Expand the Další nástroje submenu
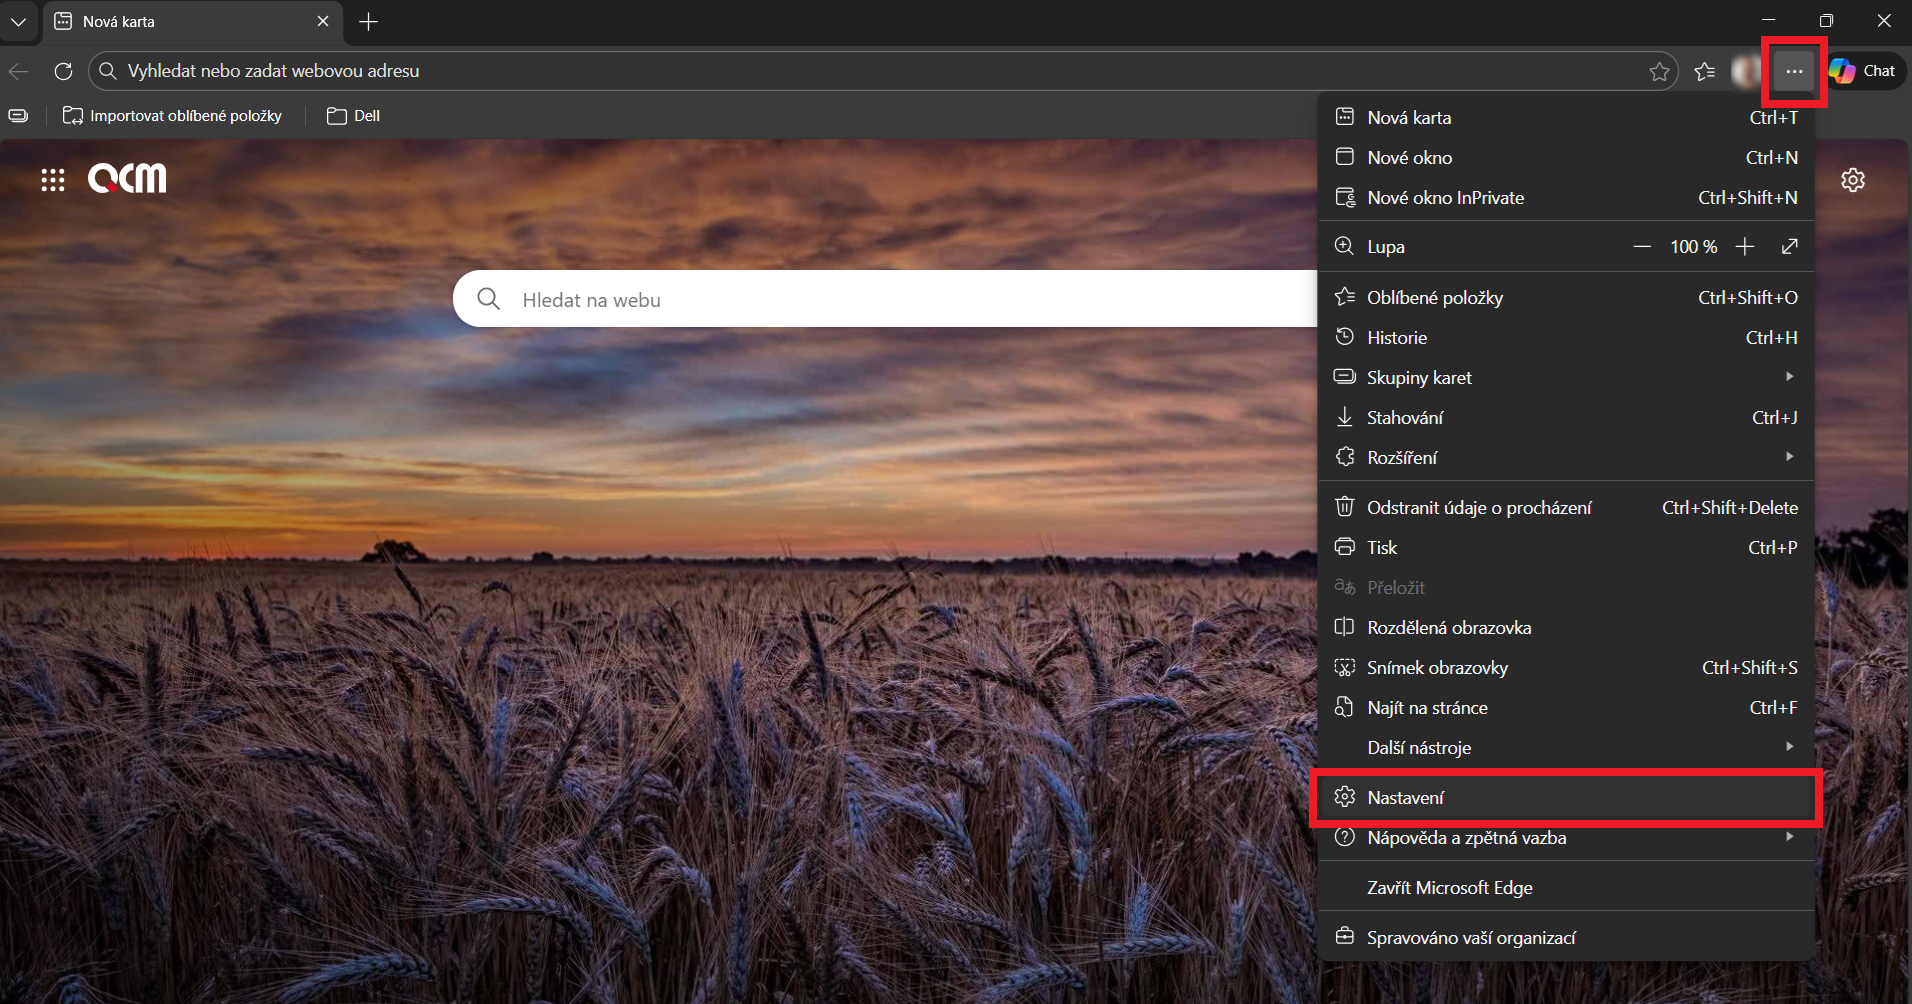The width and height of the screenshot is (1912, 1004). [1565, 747]
